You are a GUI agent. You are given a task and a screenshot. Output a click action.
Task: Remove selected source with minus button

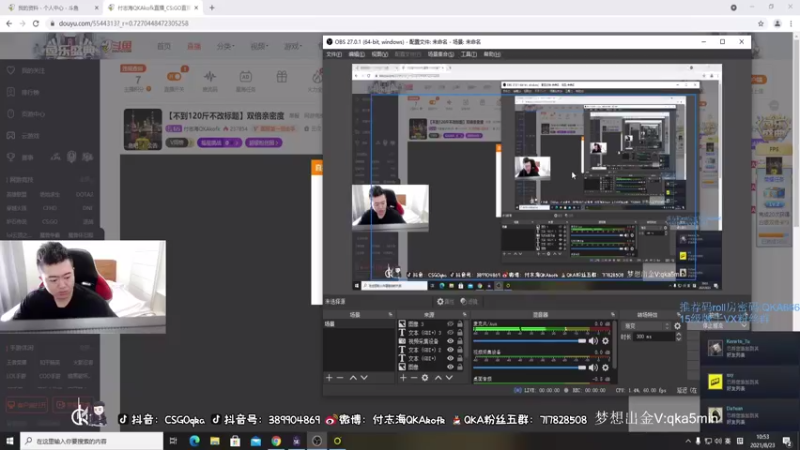click(414, 378)
